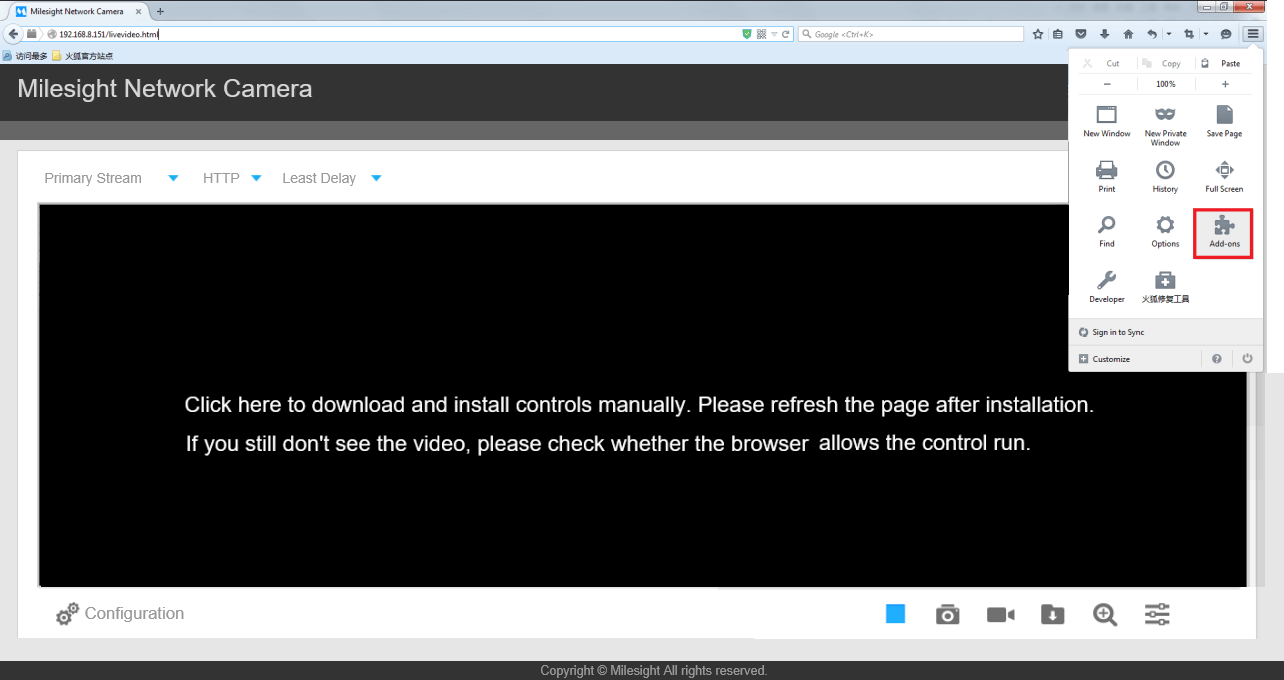This screenshot has height=680, width=1284.
Task: Open Find from the Firefox menu
Action: (1107, 233)
